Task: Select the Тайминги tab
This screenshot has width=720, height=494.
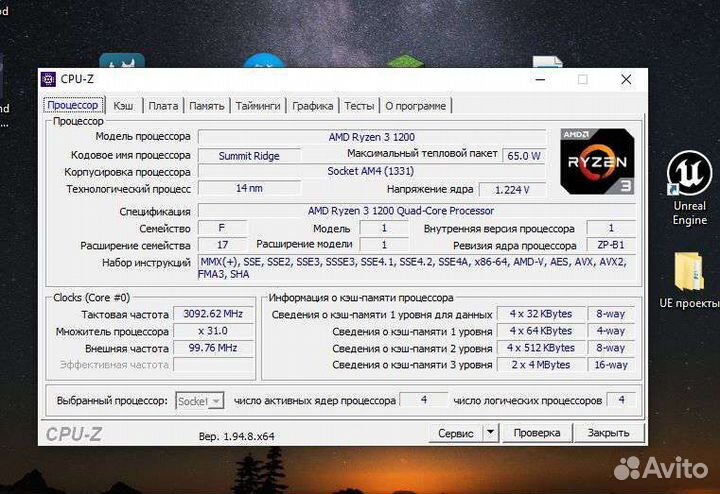Action: click(258, 106)
